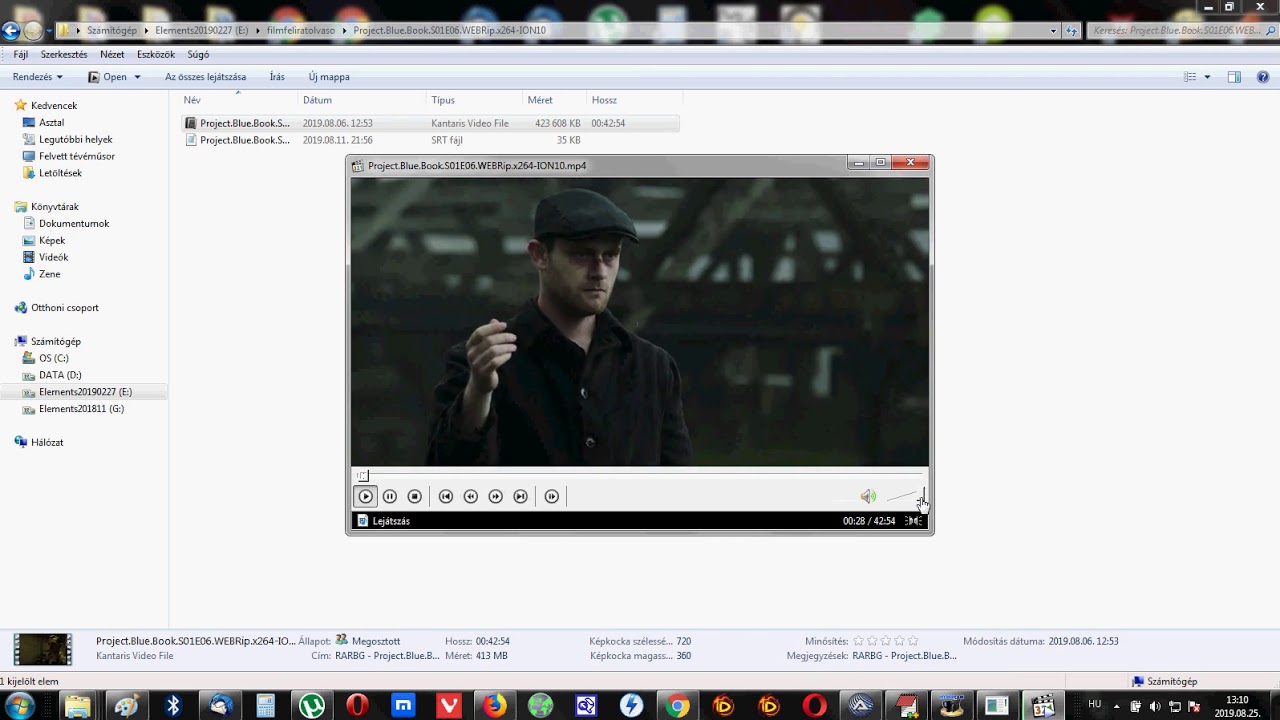
Task: Open the Bluetooth taskbar icon
Action: (x=172, y=706)
